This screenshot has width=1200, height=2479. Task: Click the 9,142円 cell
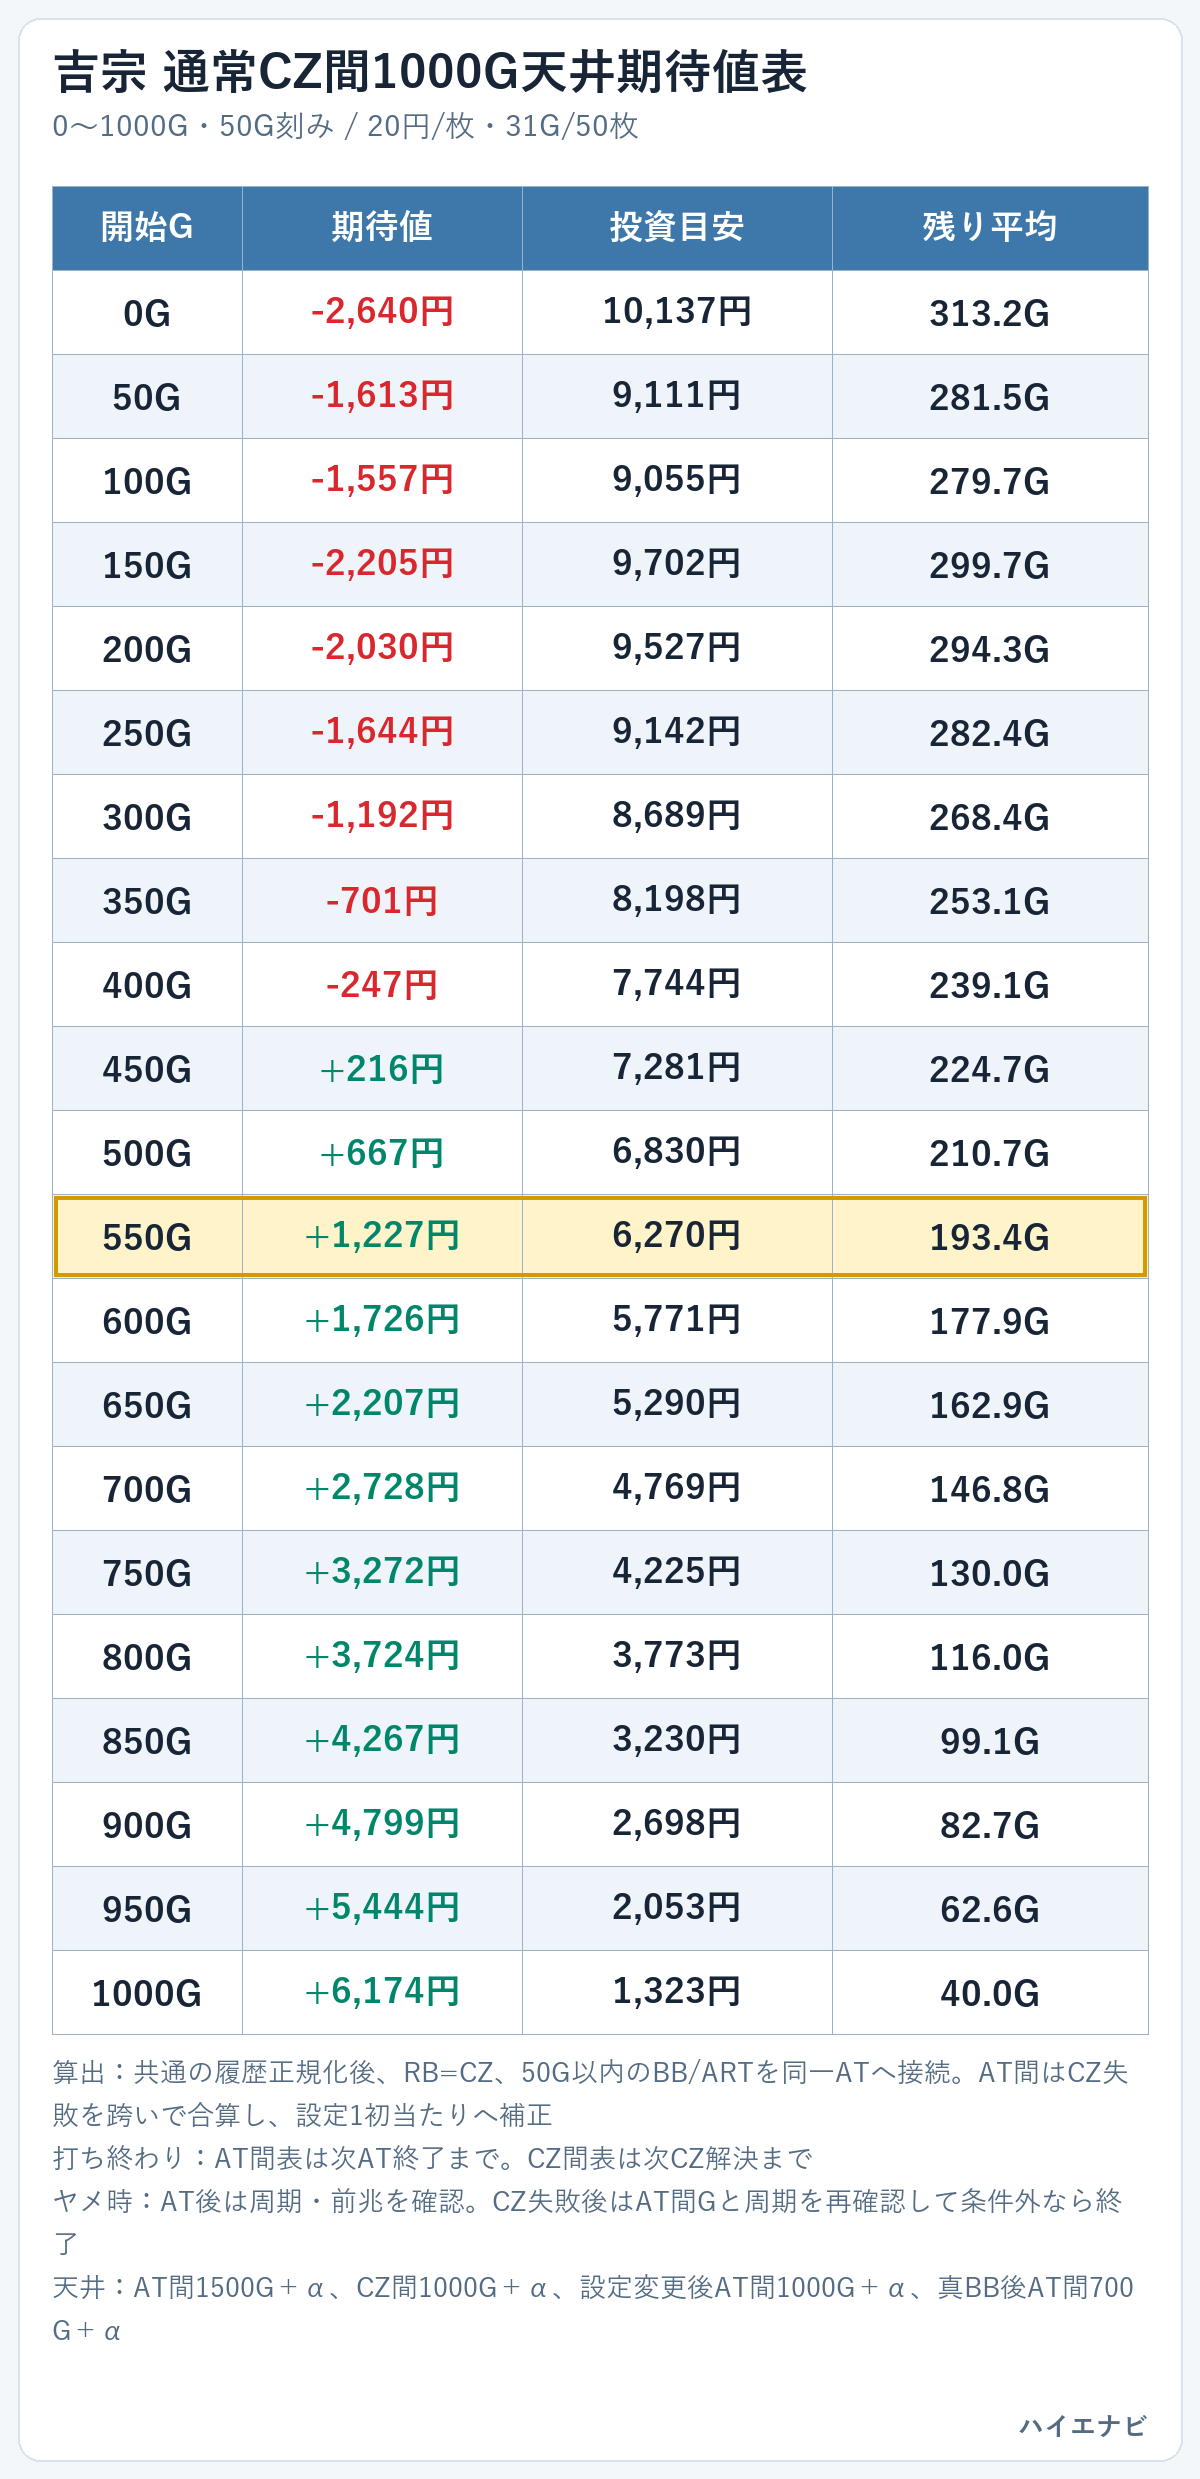point(677,733)
